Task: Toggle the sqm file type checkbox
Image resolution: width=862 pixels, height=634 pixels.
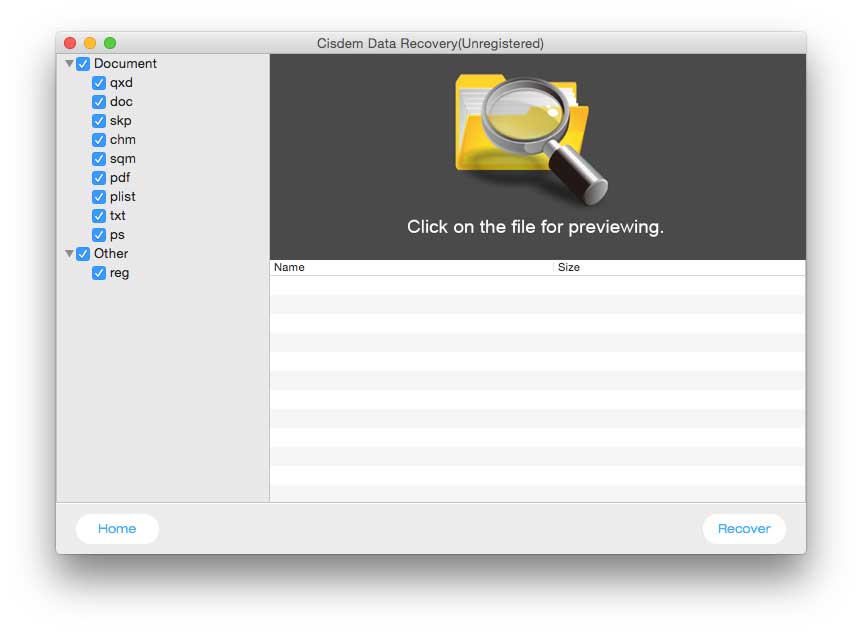Action: tap(99, 159)
